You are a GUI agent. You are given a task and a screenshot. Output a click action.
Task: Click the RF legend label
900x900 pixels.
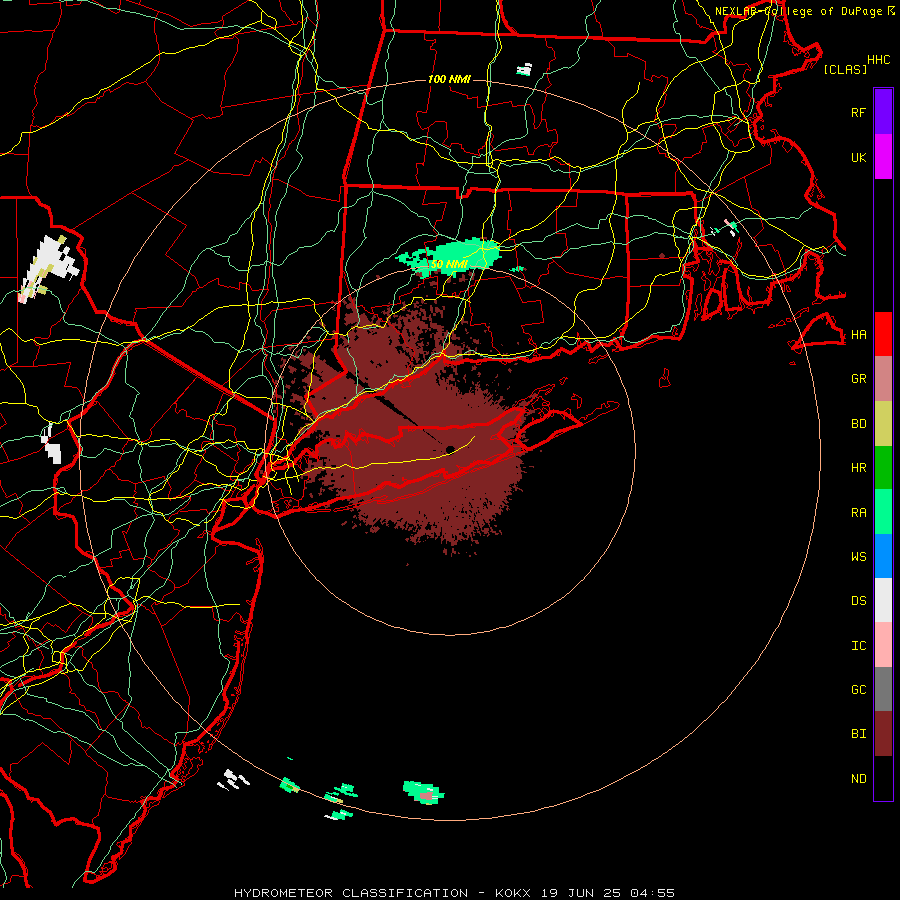(858, 112)
